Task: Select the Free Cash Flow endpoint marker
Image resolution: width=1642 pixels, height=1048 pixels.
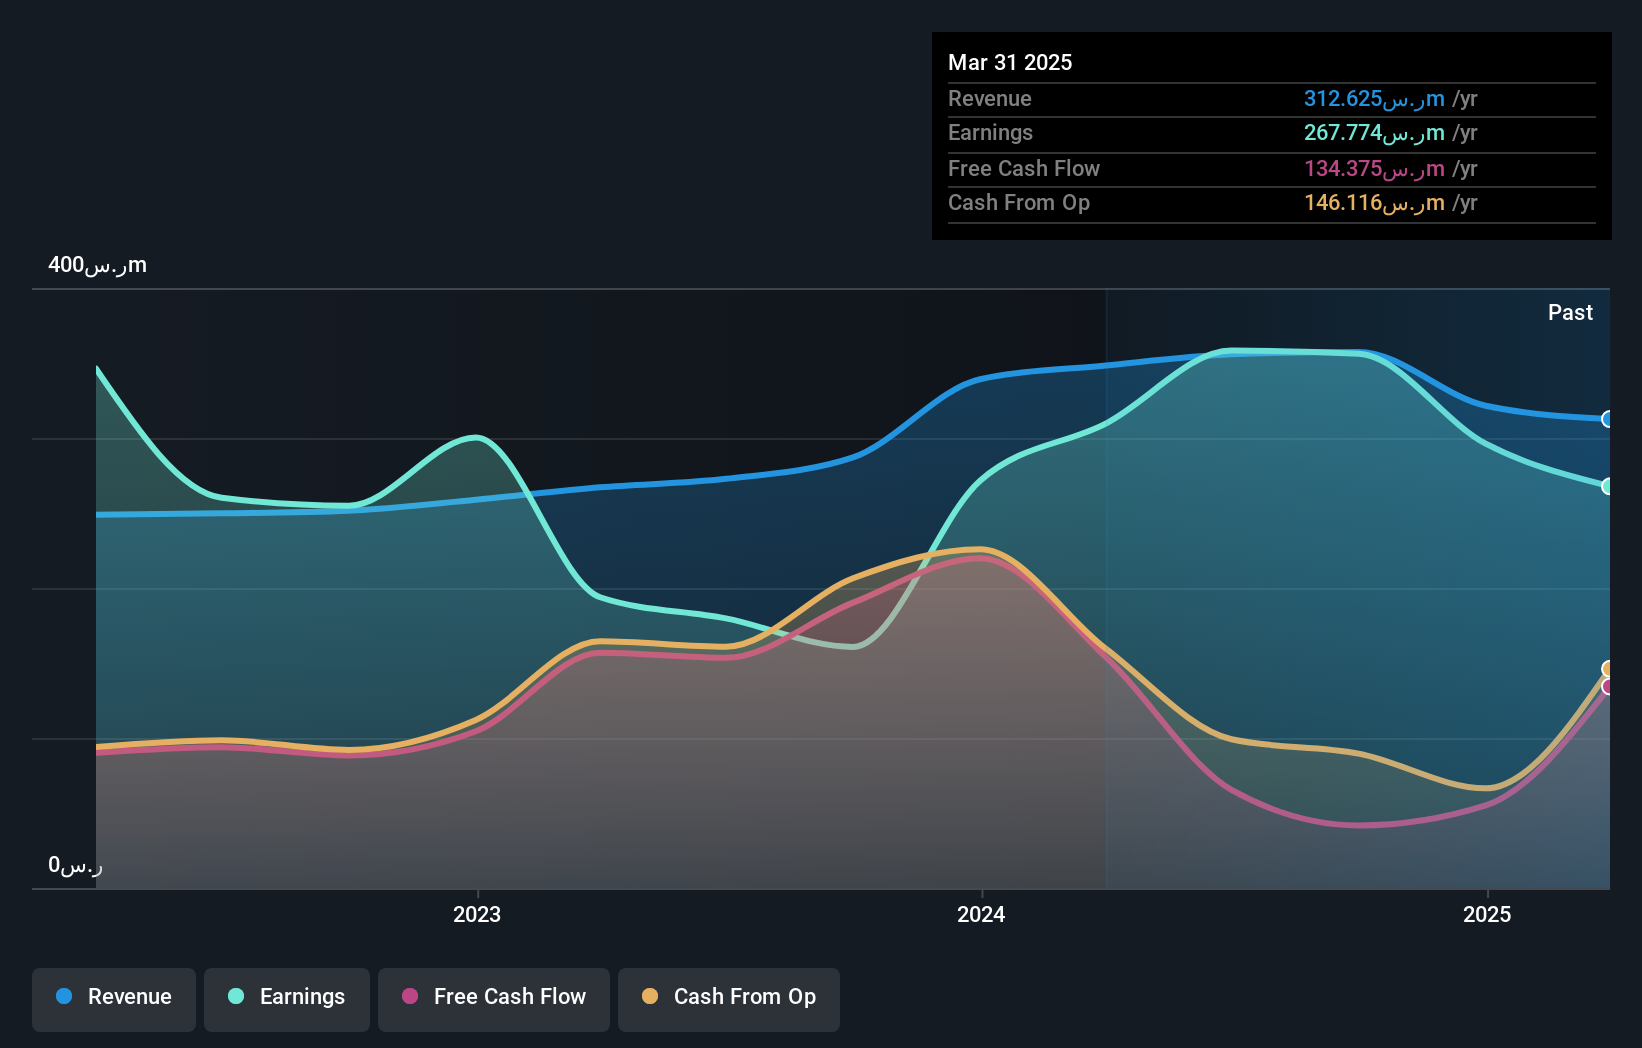Action: (1608, 686)
